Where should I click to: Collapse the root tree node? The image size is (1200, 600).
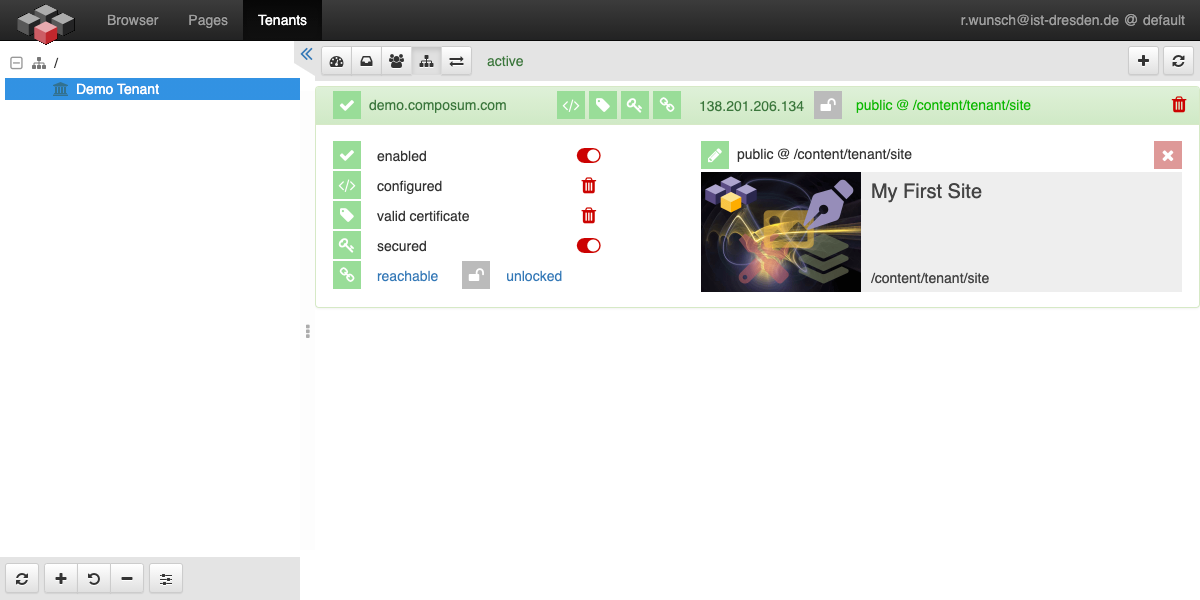[x=16, y=63]
